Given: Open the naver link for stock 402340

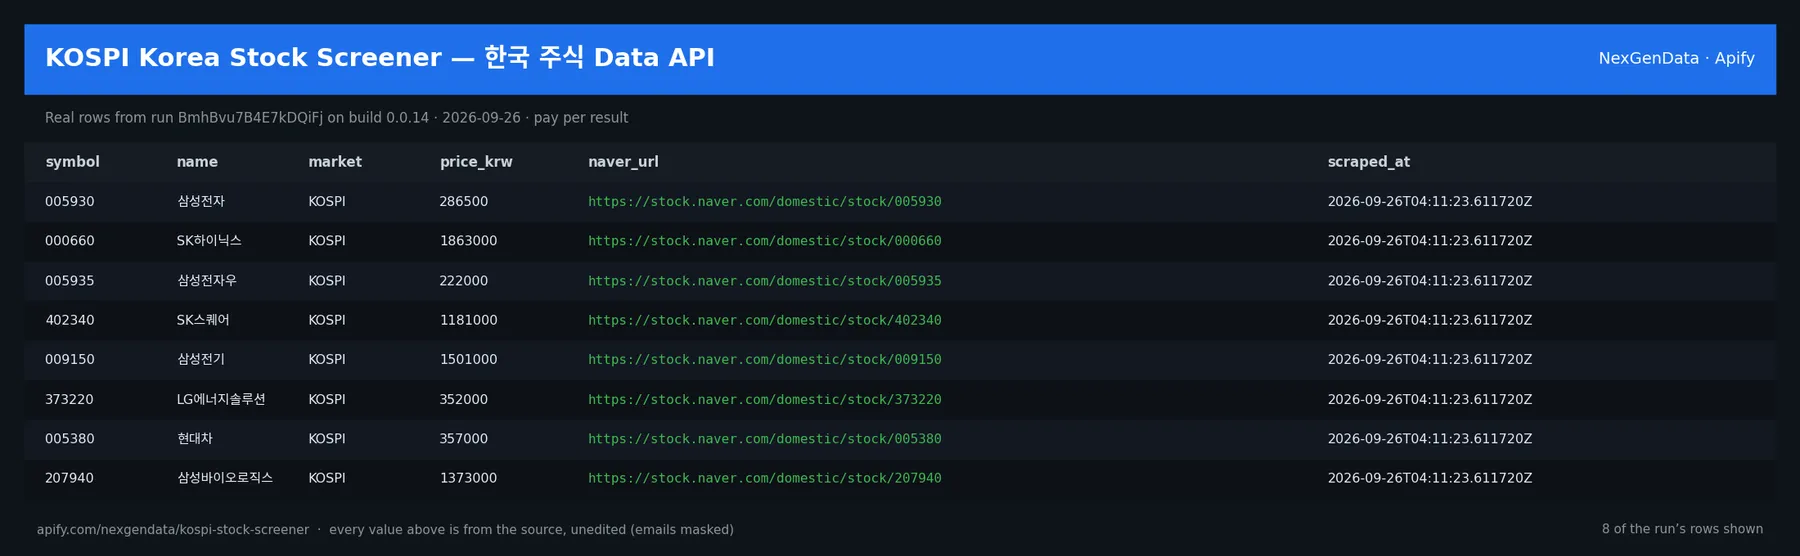Looking at the screenshot, I should (764, 320).
